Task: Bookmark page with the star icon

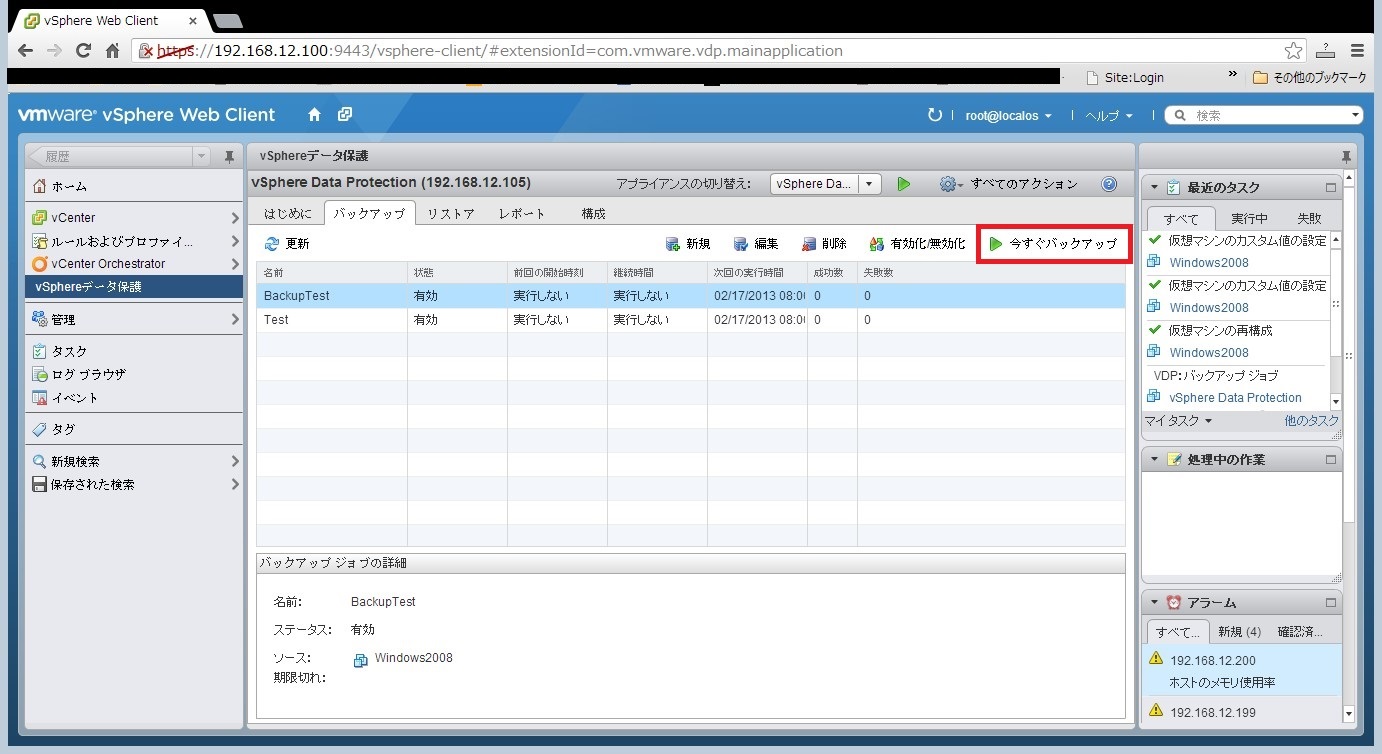Action: [x=1293, y=50]
